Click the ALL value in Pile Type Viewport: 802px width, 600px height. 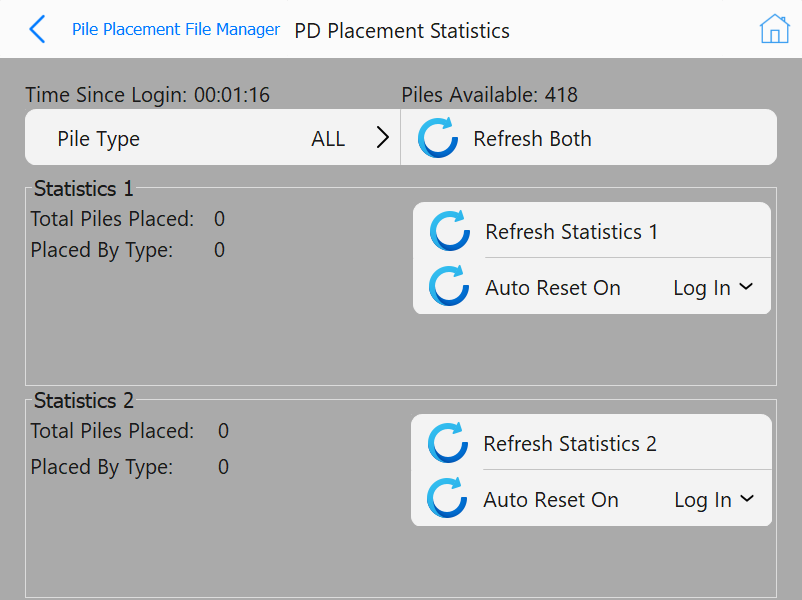(328, 139)
